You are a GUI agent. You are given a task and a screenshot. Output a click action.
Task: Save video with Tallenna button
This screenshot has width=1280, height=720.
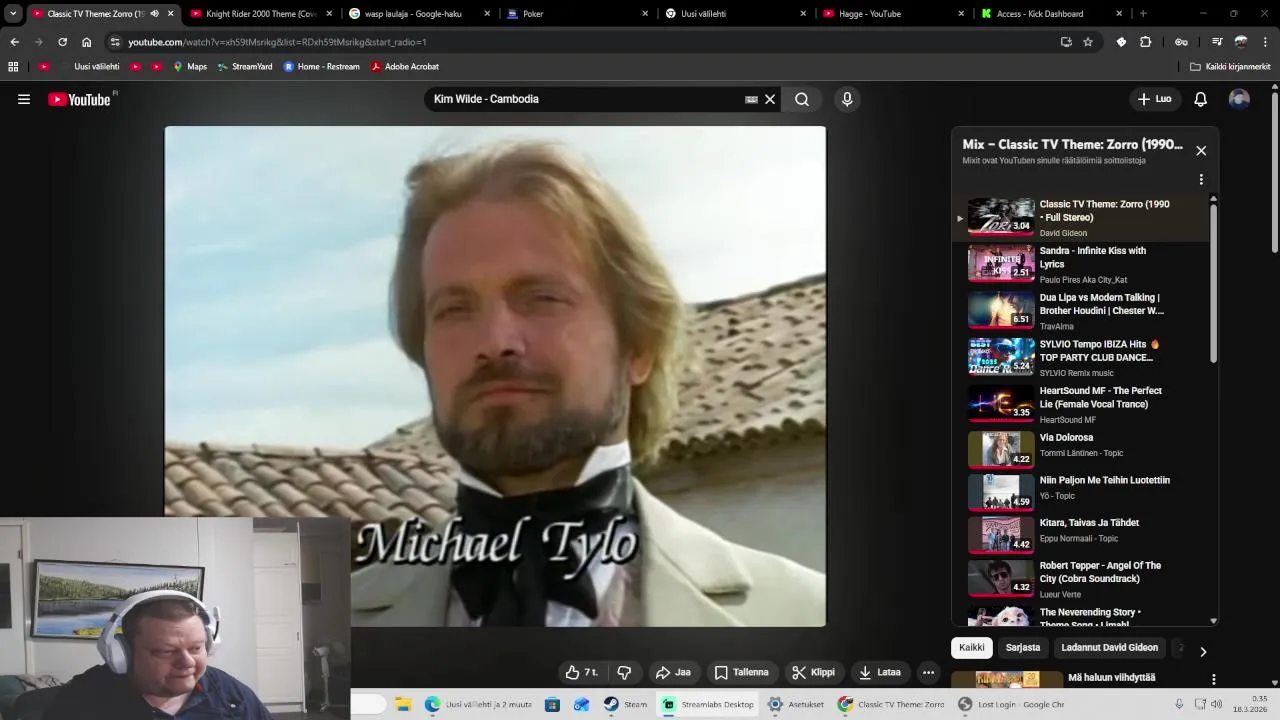[742, 672]
